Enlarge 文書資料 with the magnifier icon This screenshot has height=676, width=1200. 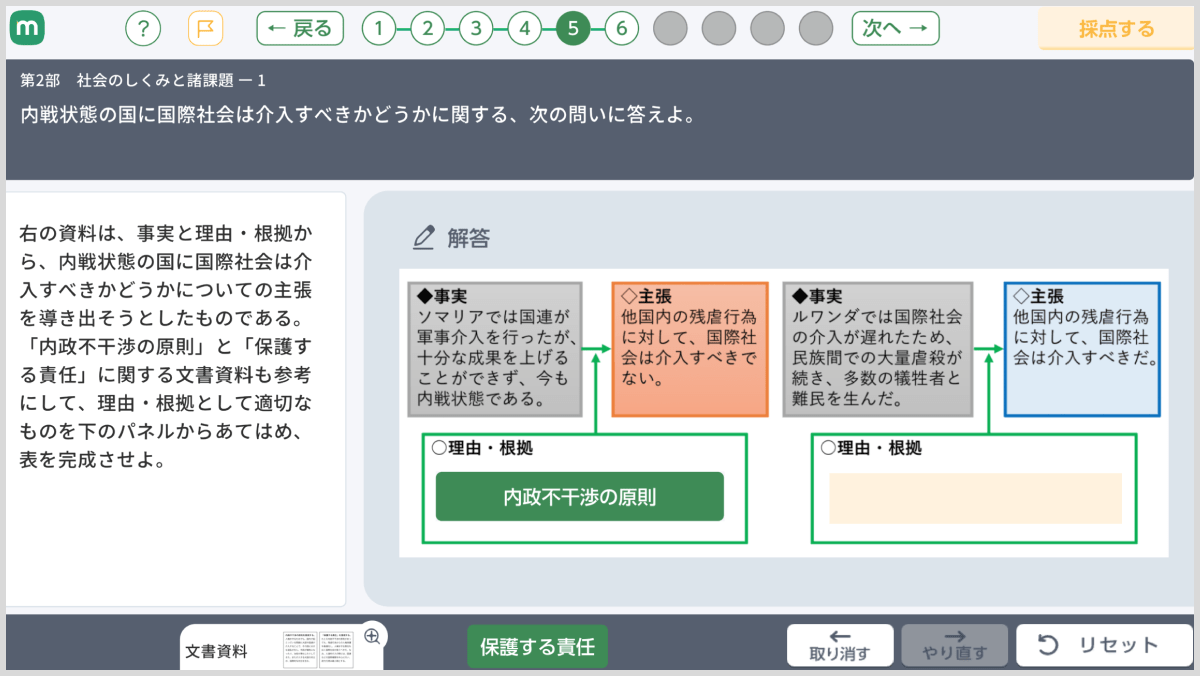(373, 636)
